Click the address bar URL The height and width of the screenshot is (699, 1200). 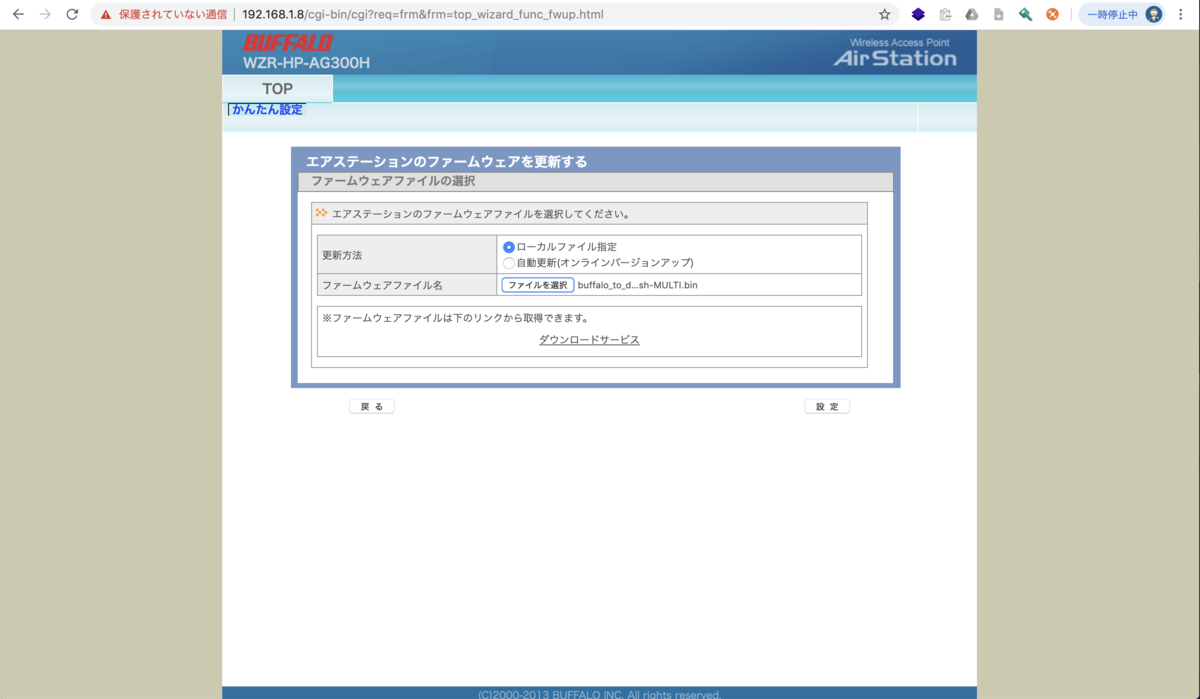(423, 15)
